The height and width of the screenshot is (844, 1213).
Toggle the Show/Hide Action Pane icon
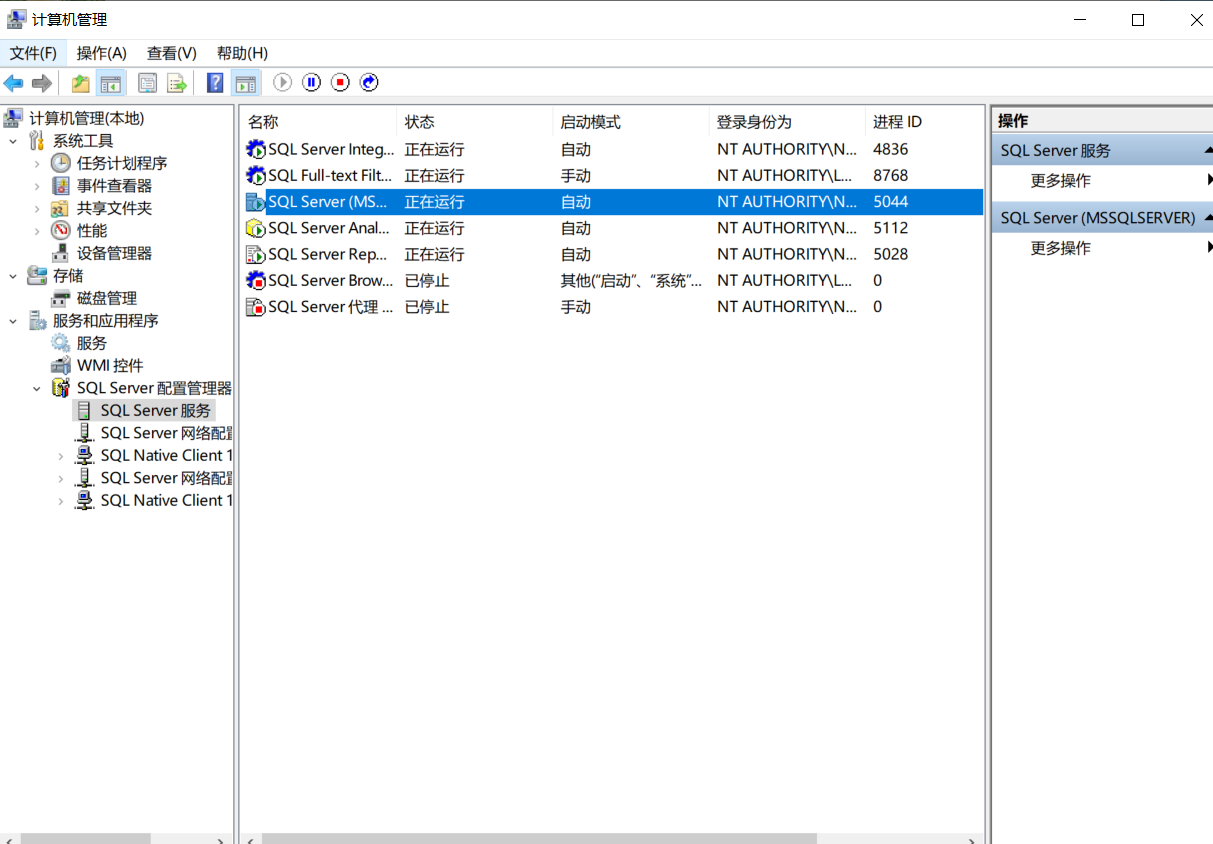(245, 83)
